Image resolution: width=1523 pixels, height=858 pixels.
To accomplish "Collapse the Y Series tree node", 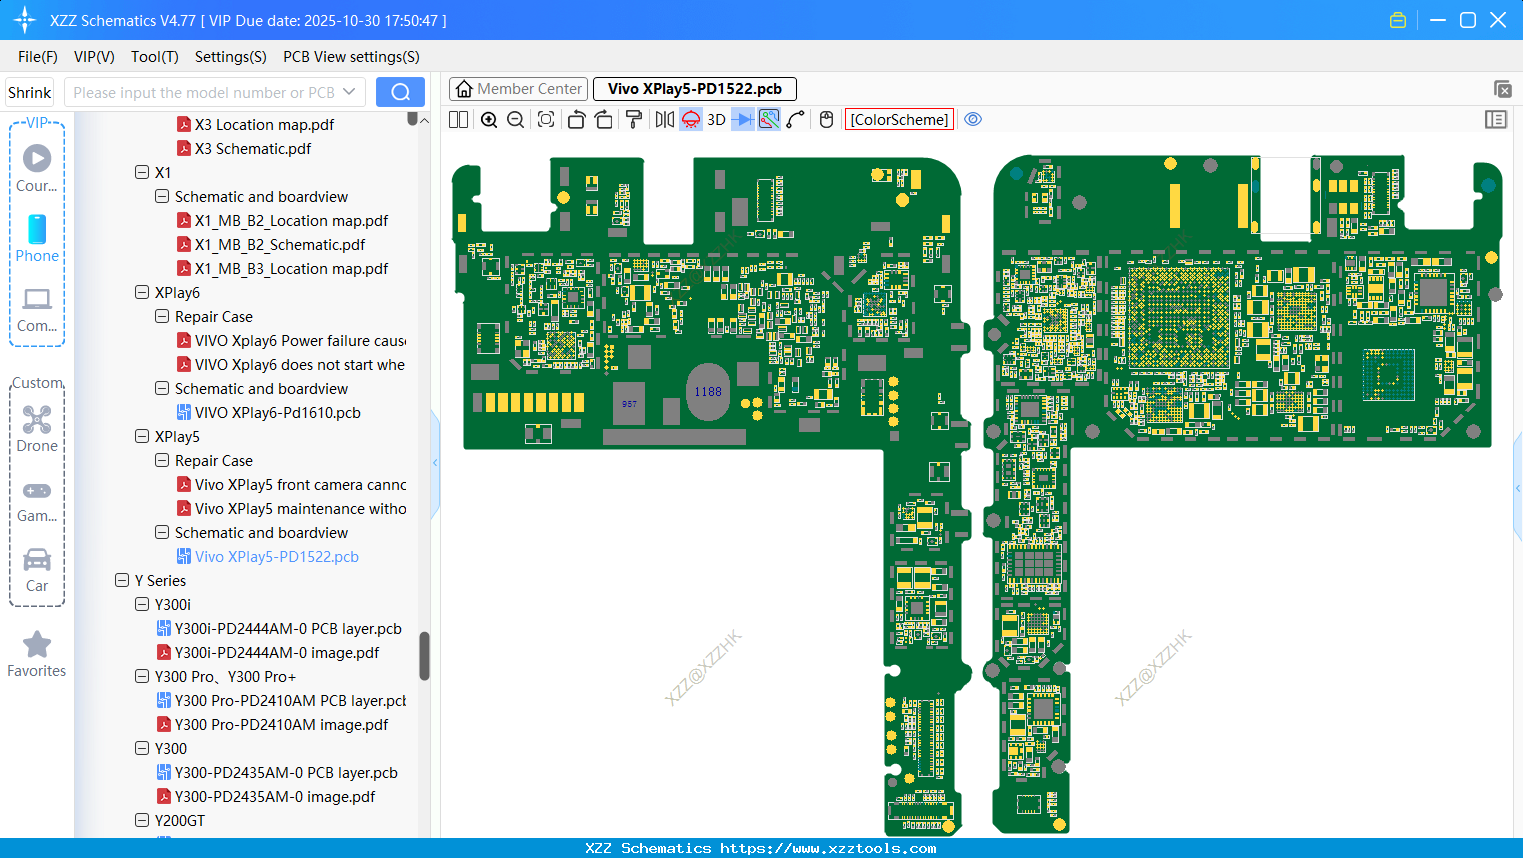I will 122,581.
